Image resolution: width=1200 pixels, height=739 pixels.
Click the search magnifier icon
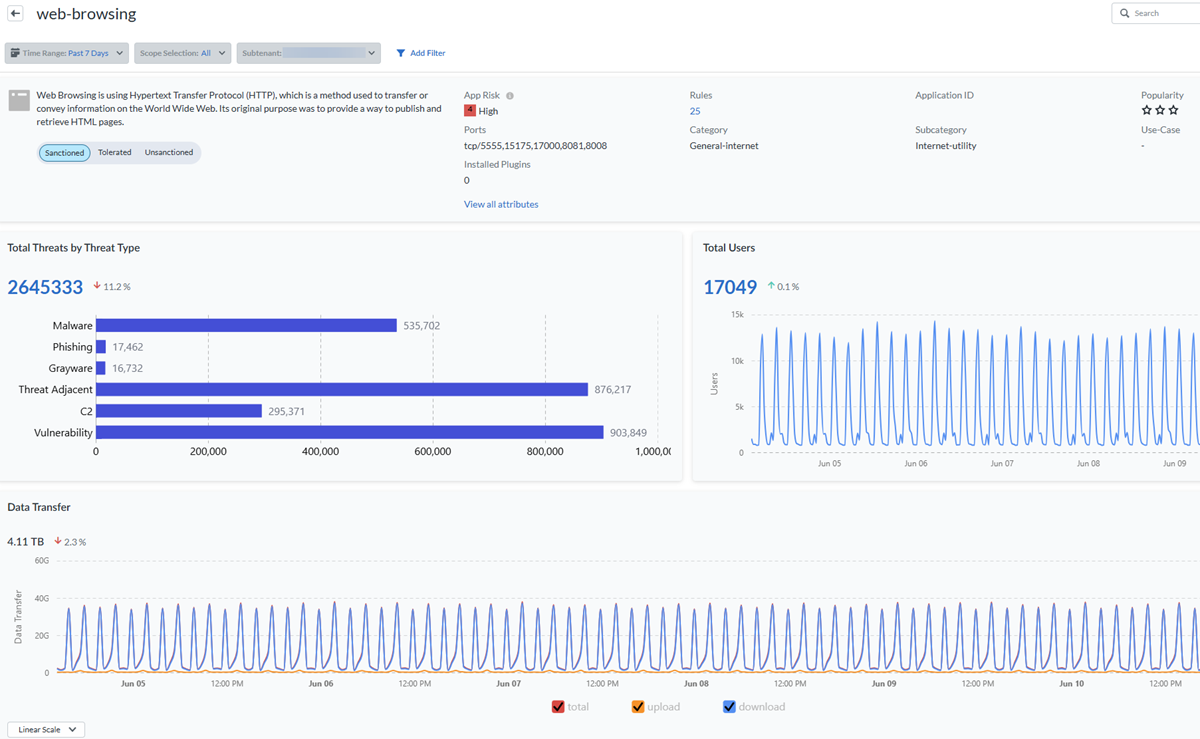pos(1125,13)
